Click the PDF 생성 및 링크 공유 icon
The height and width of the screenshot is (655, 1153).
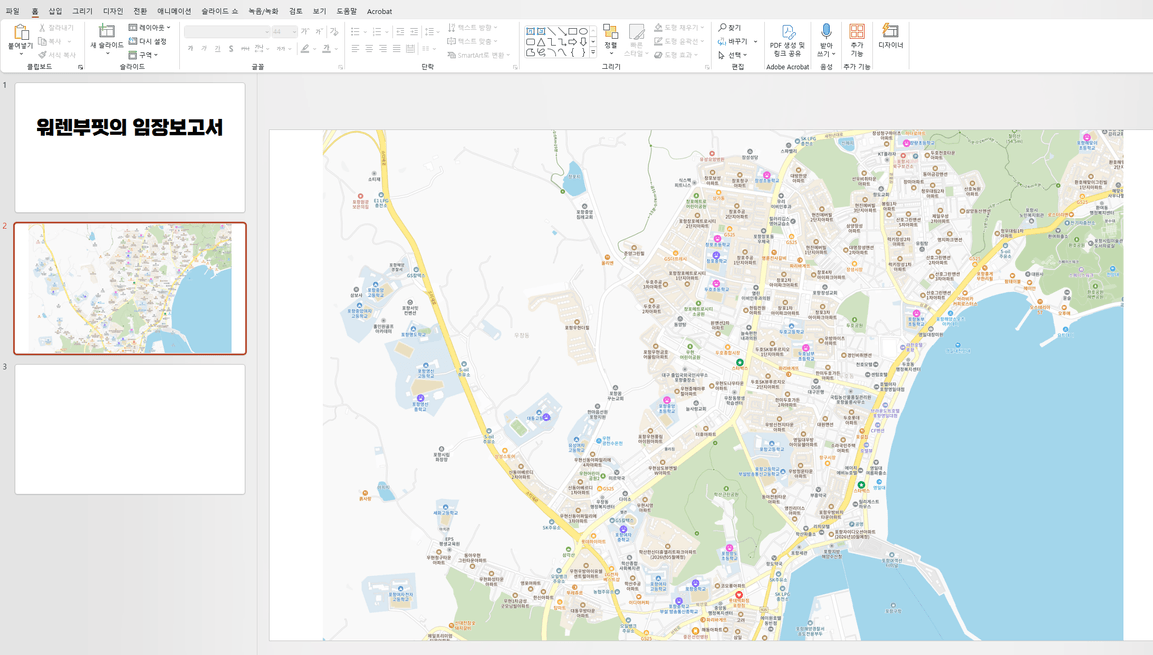point(787,34)
